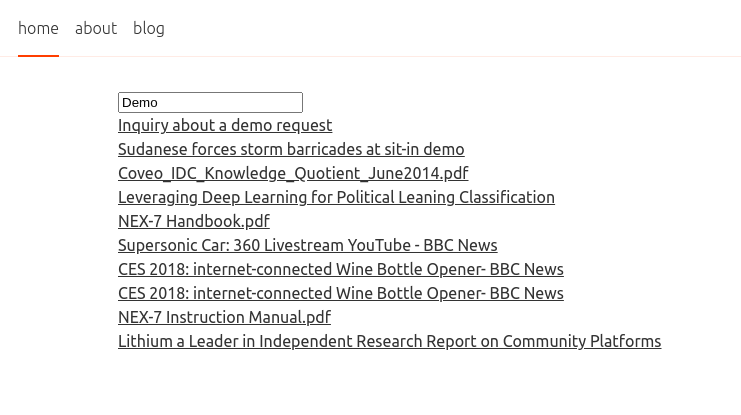Click the first CES 2018 Wine Bottle Opener link
Viewport: 741px width, 415px height.
tap(341, 269)
